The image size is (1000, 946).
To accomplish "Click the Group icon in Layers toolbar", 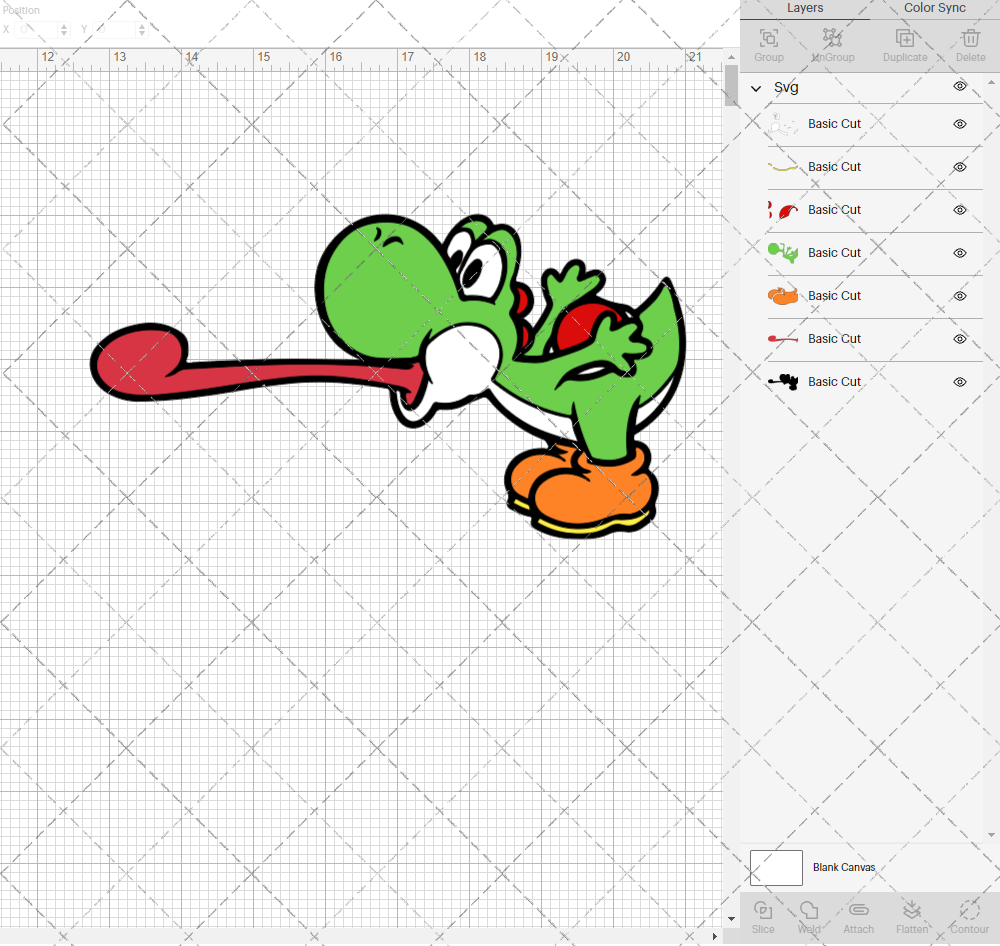I will pyautogui.click(x=768, y=38).
